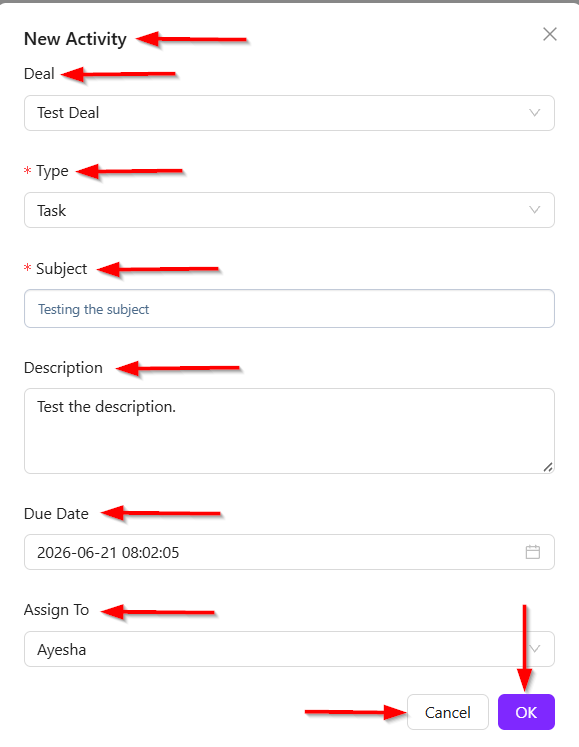Click the Description field label
579x747 pixels.
click(x=63, y=368)
